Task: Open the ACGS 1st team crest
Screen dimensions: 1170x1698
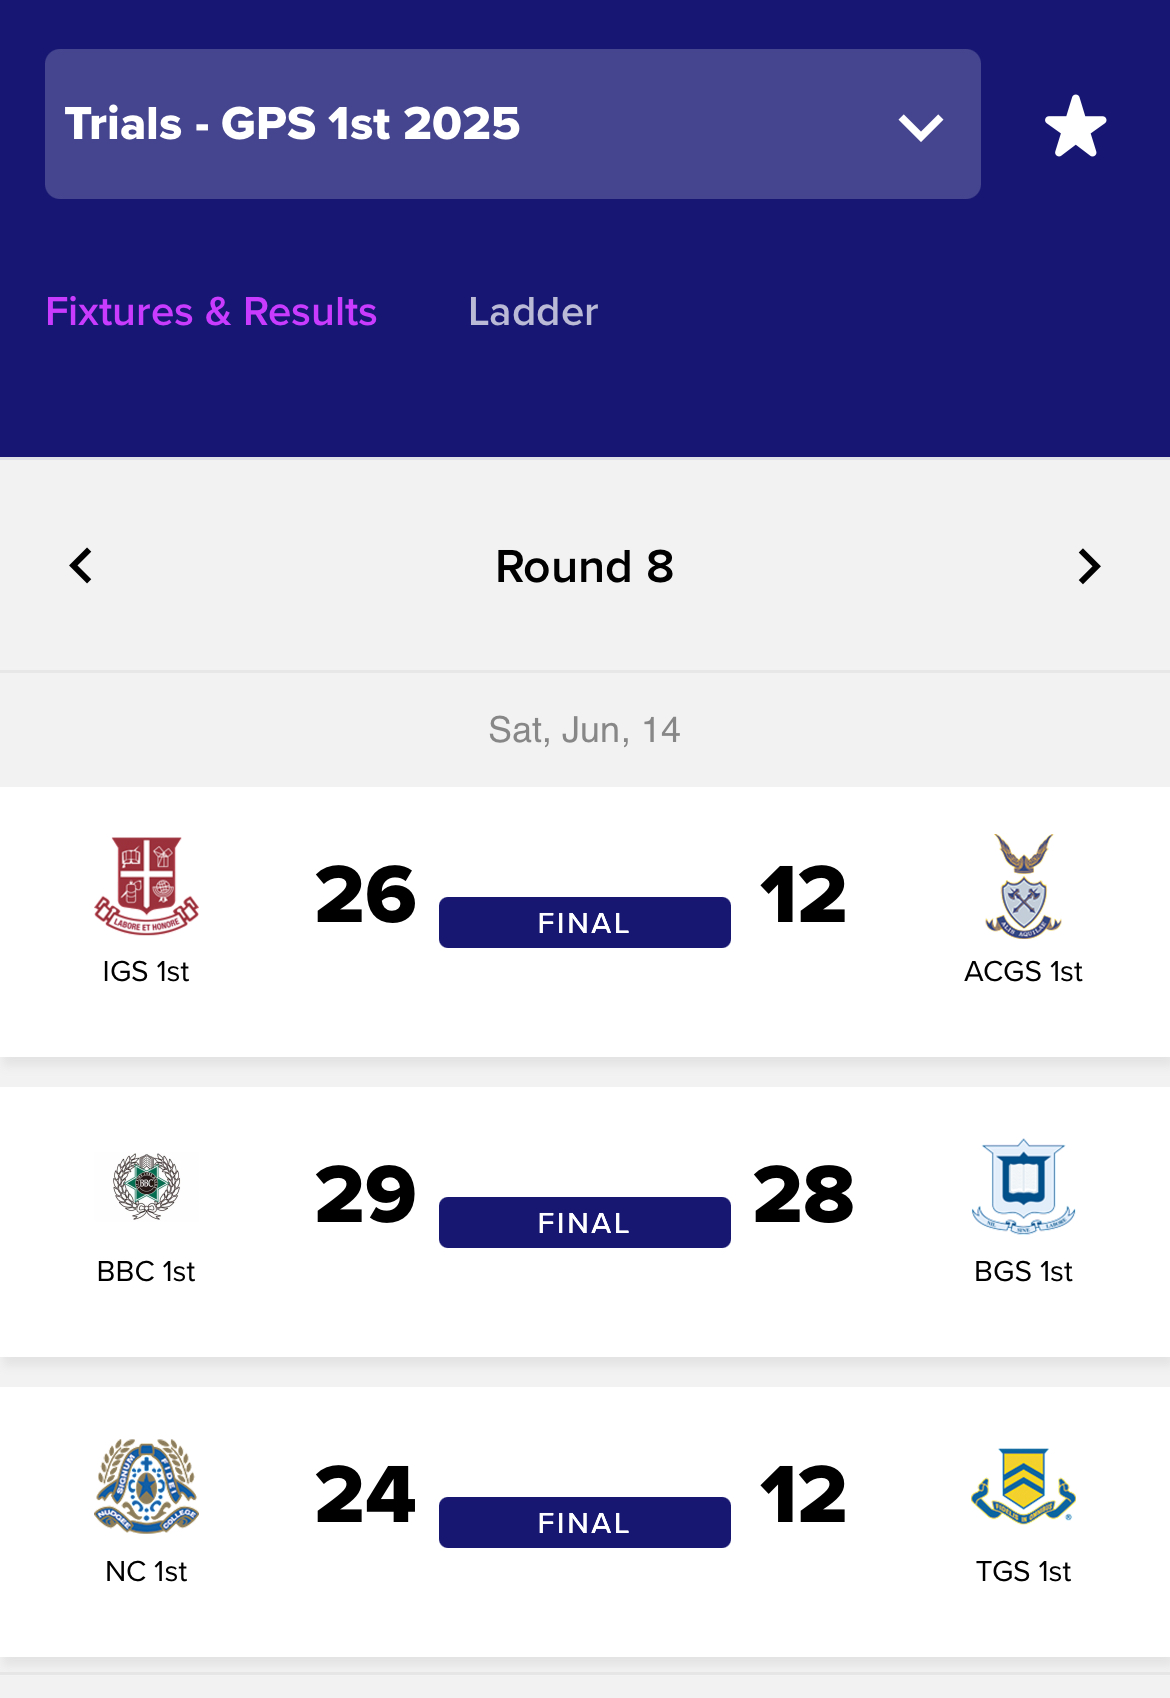Action: pos(1023,886)
